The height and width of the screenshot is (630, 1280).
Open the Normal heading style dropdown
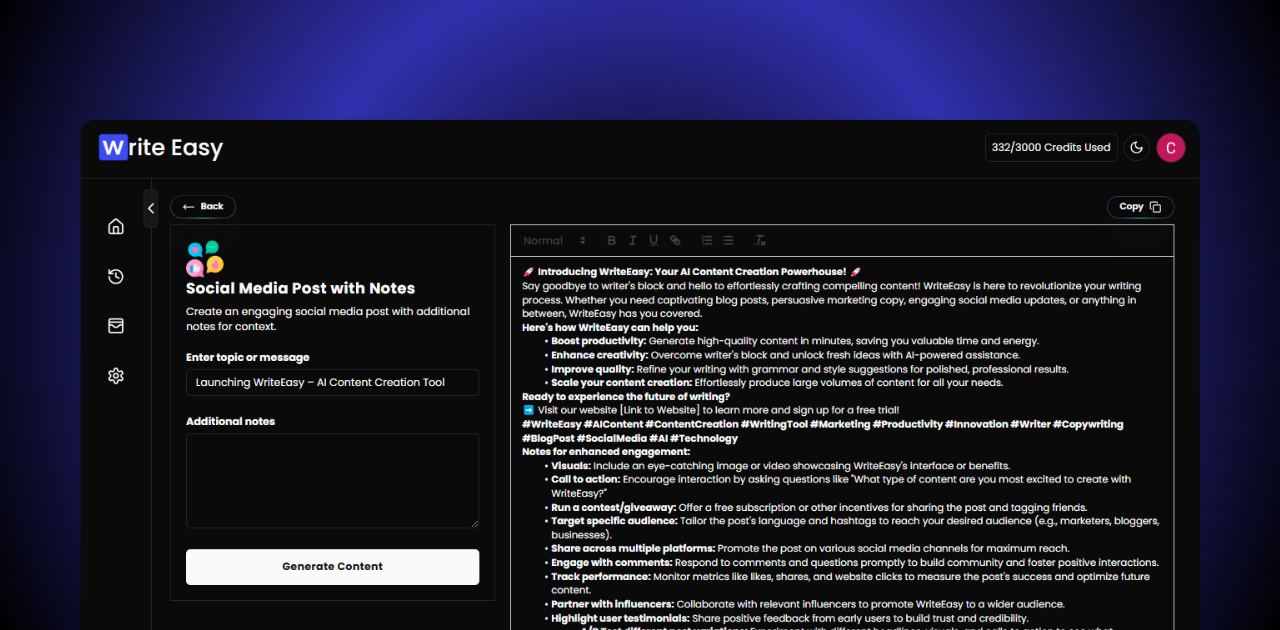[554, 240]
